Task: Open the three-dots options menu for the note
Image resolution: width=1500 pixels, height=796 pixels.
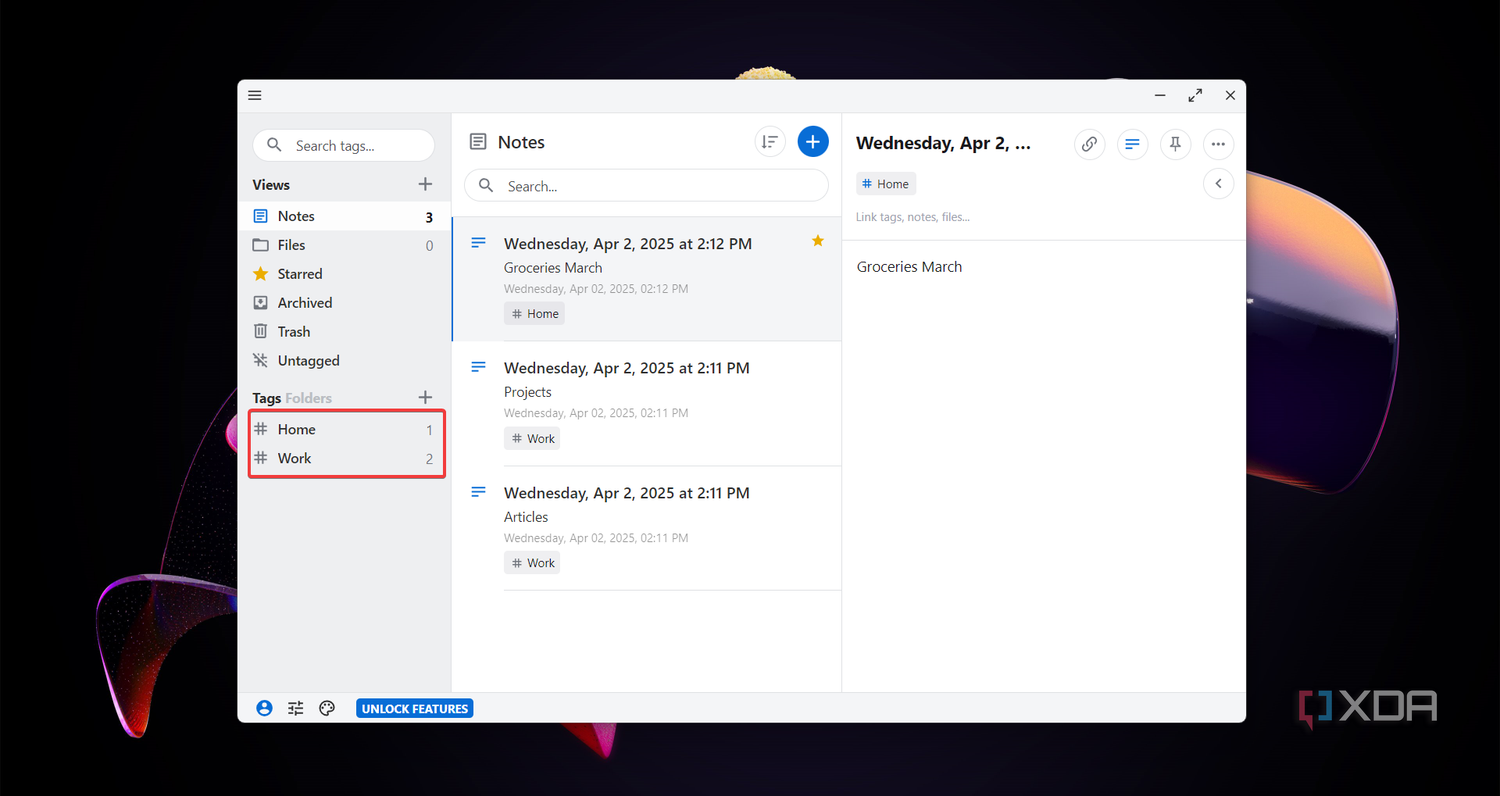Action: [x=1218, y=144]
